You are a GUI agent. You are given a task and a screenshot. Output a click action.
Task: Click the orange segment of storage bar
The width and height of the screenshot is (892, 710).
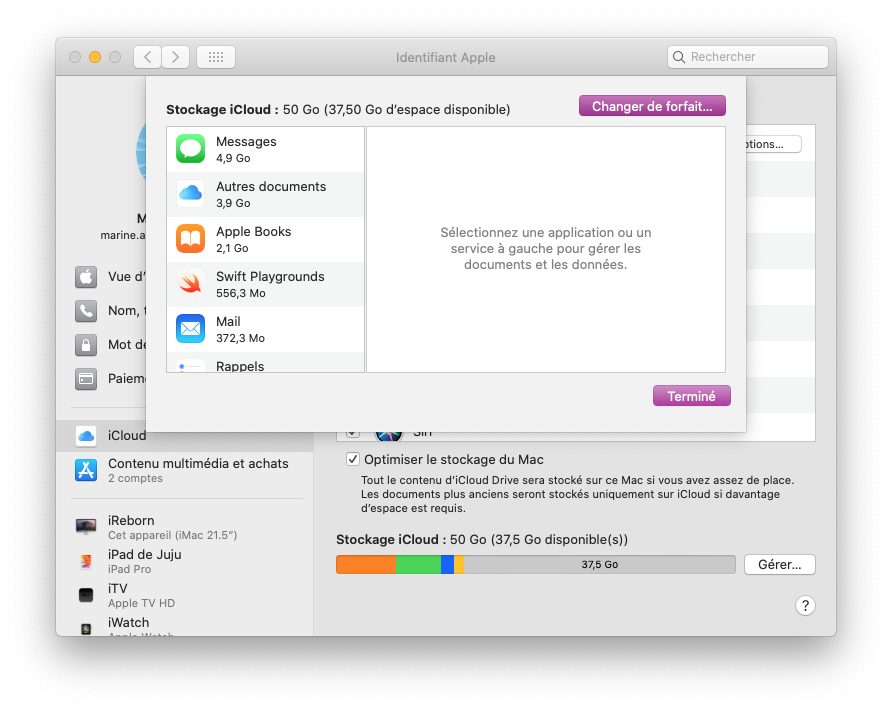coord(365,565)
